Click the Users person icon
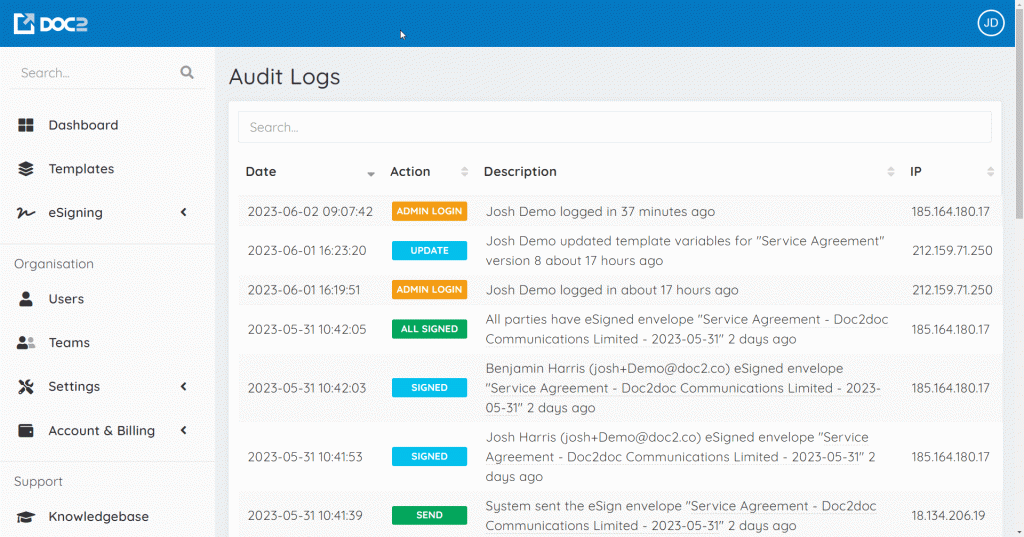The height and width of the screenshot is (537, 1024). click(26, 299)
